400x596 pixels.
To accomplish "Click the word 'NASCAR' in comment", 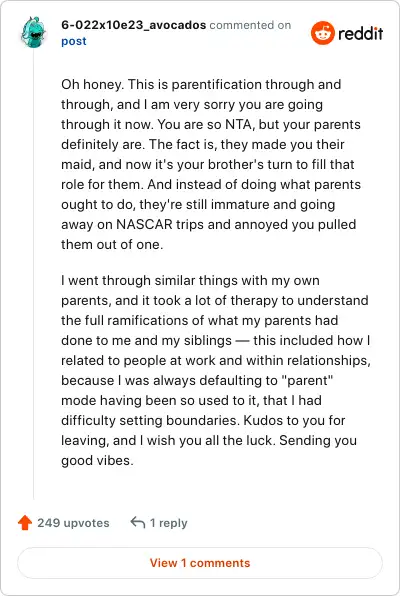I will (x=144, y=224).
